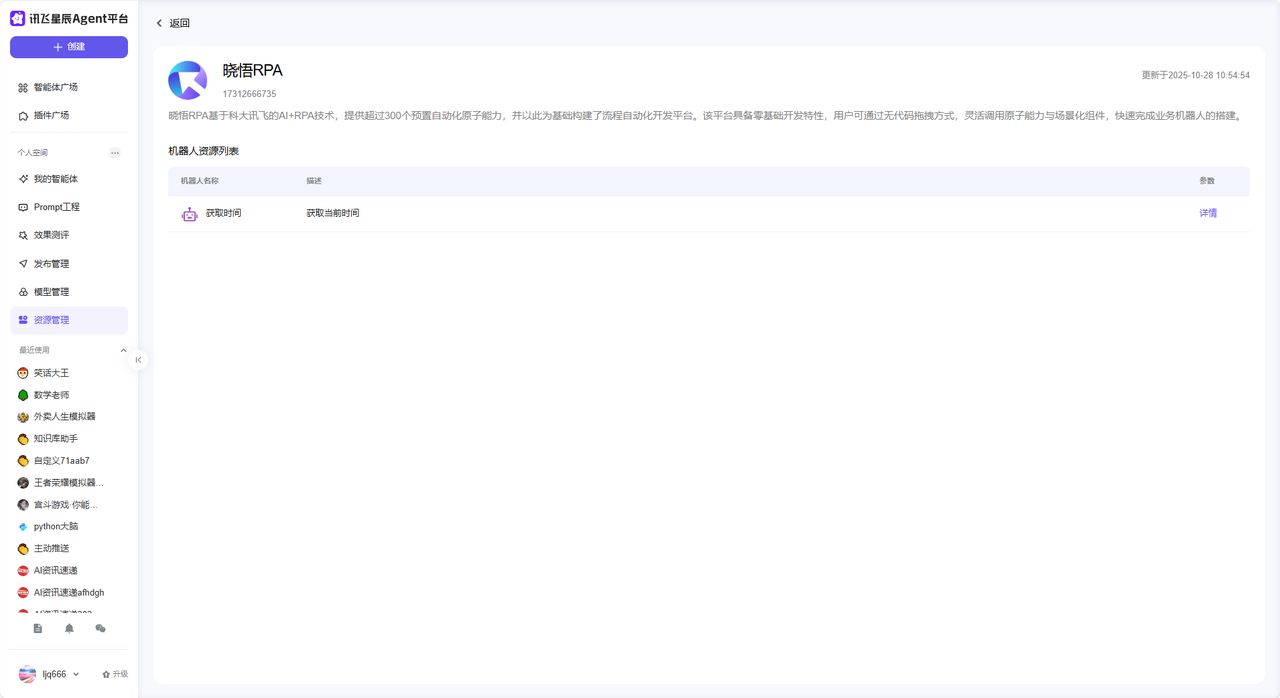1280x698 pixels.
Task: Click the robot icon beside 获取时间
Action: click(x=189, y=214)
